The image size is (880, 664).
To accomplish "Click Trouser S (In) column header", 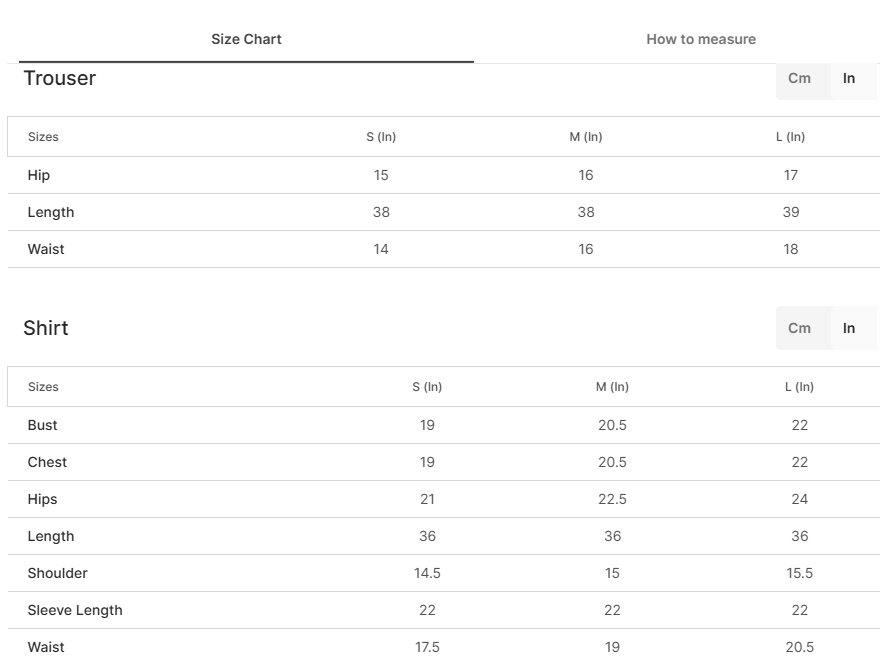I will [x=381, y=137].
